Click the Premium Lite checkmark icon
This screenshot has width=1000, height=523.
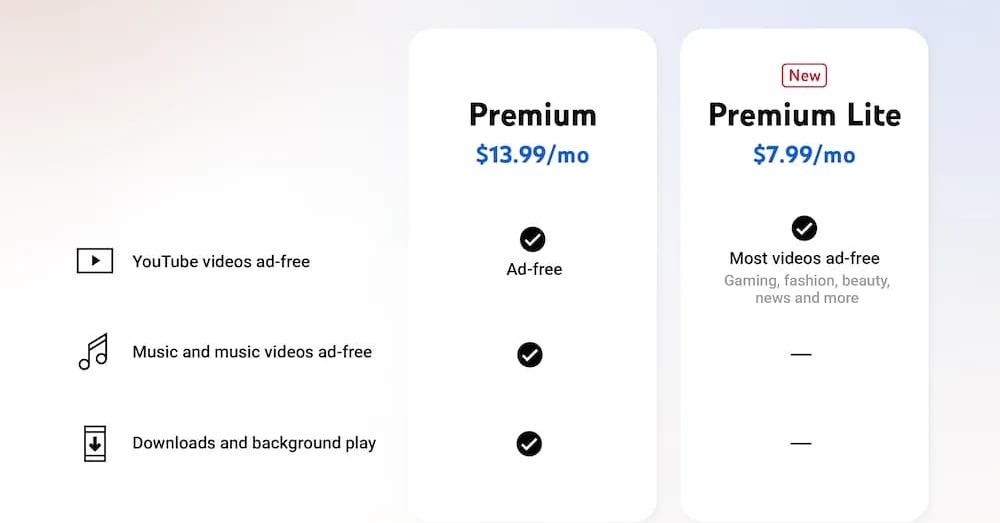click(x=804, y=228)
